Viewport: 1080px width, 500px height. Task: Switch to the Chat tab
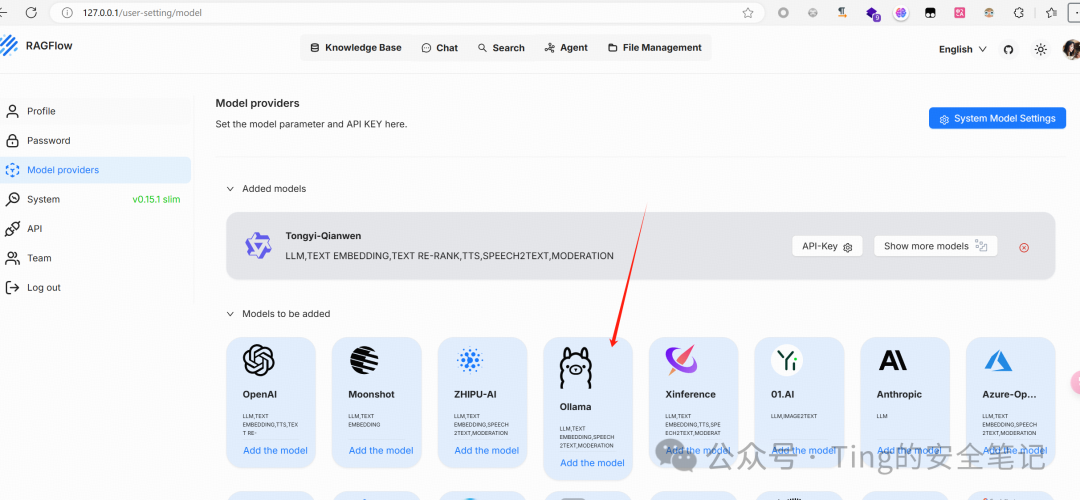coord(439,48)
